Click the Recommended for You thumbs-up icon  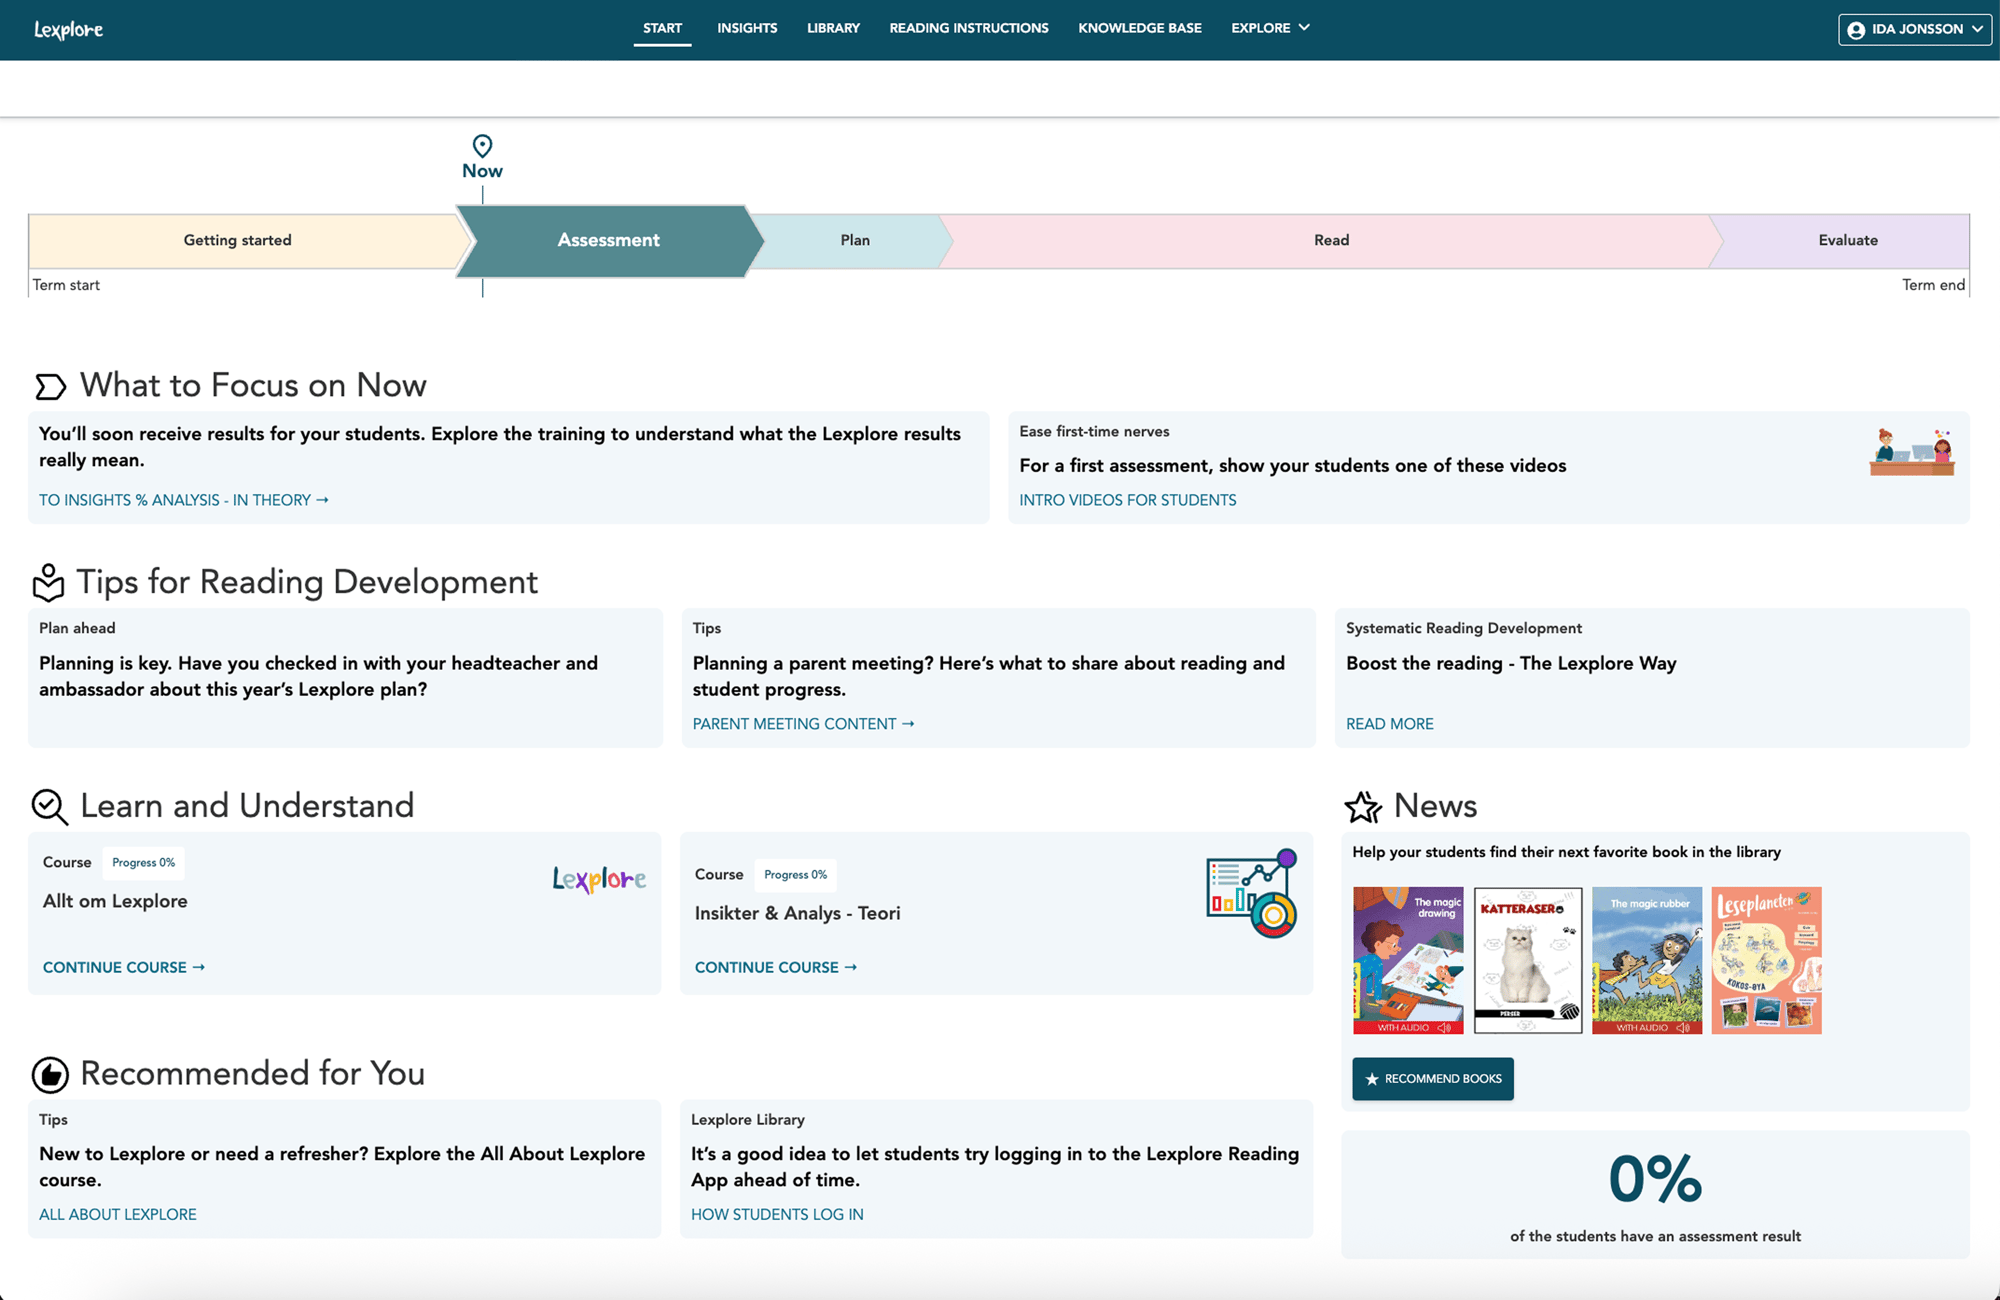coord(50,1075)
